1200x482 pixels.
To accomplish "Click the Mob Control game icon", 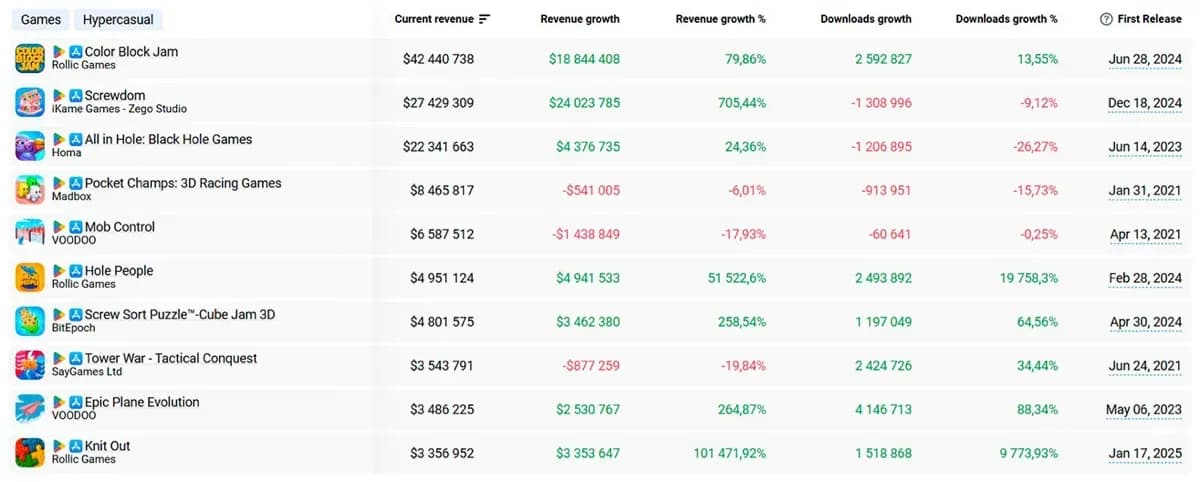I will tap(30, 234).
